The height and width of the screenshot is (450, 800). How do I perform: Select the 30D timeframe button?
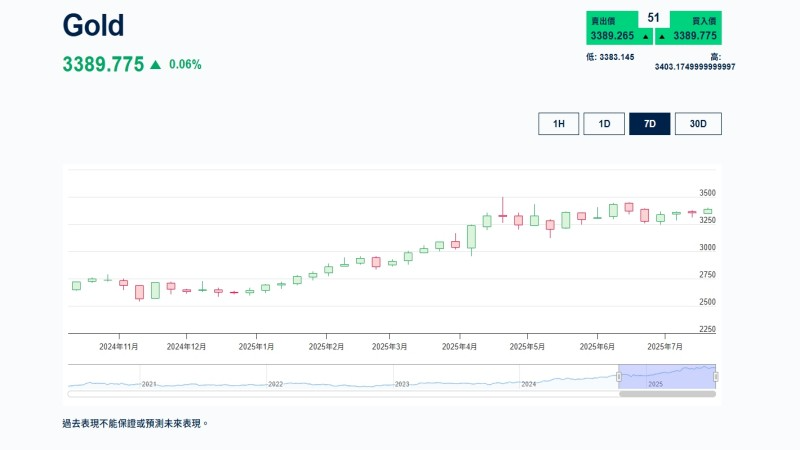[698, 123]
